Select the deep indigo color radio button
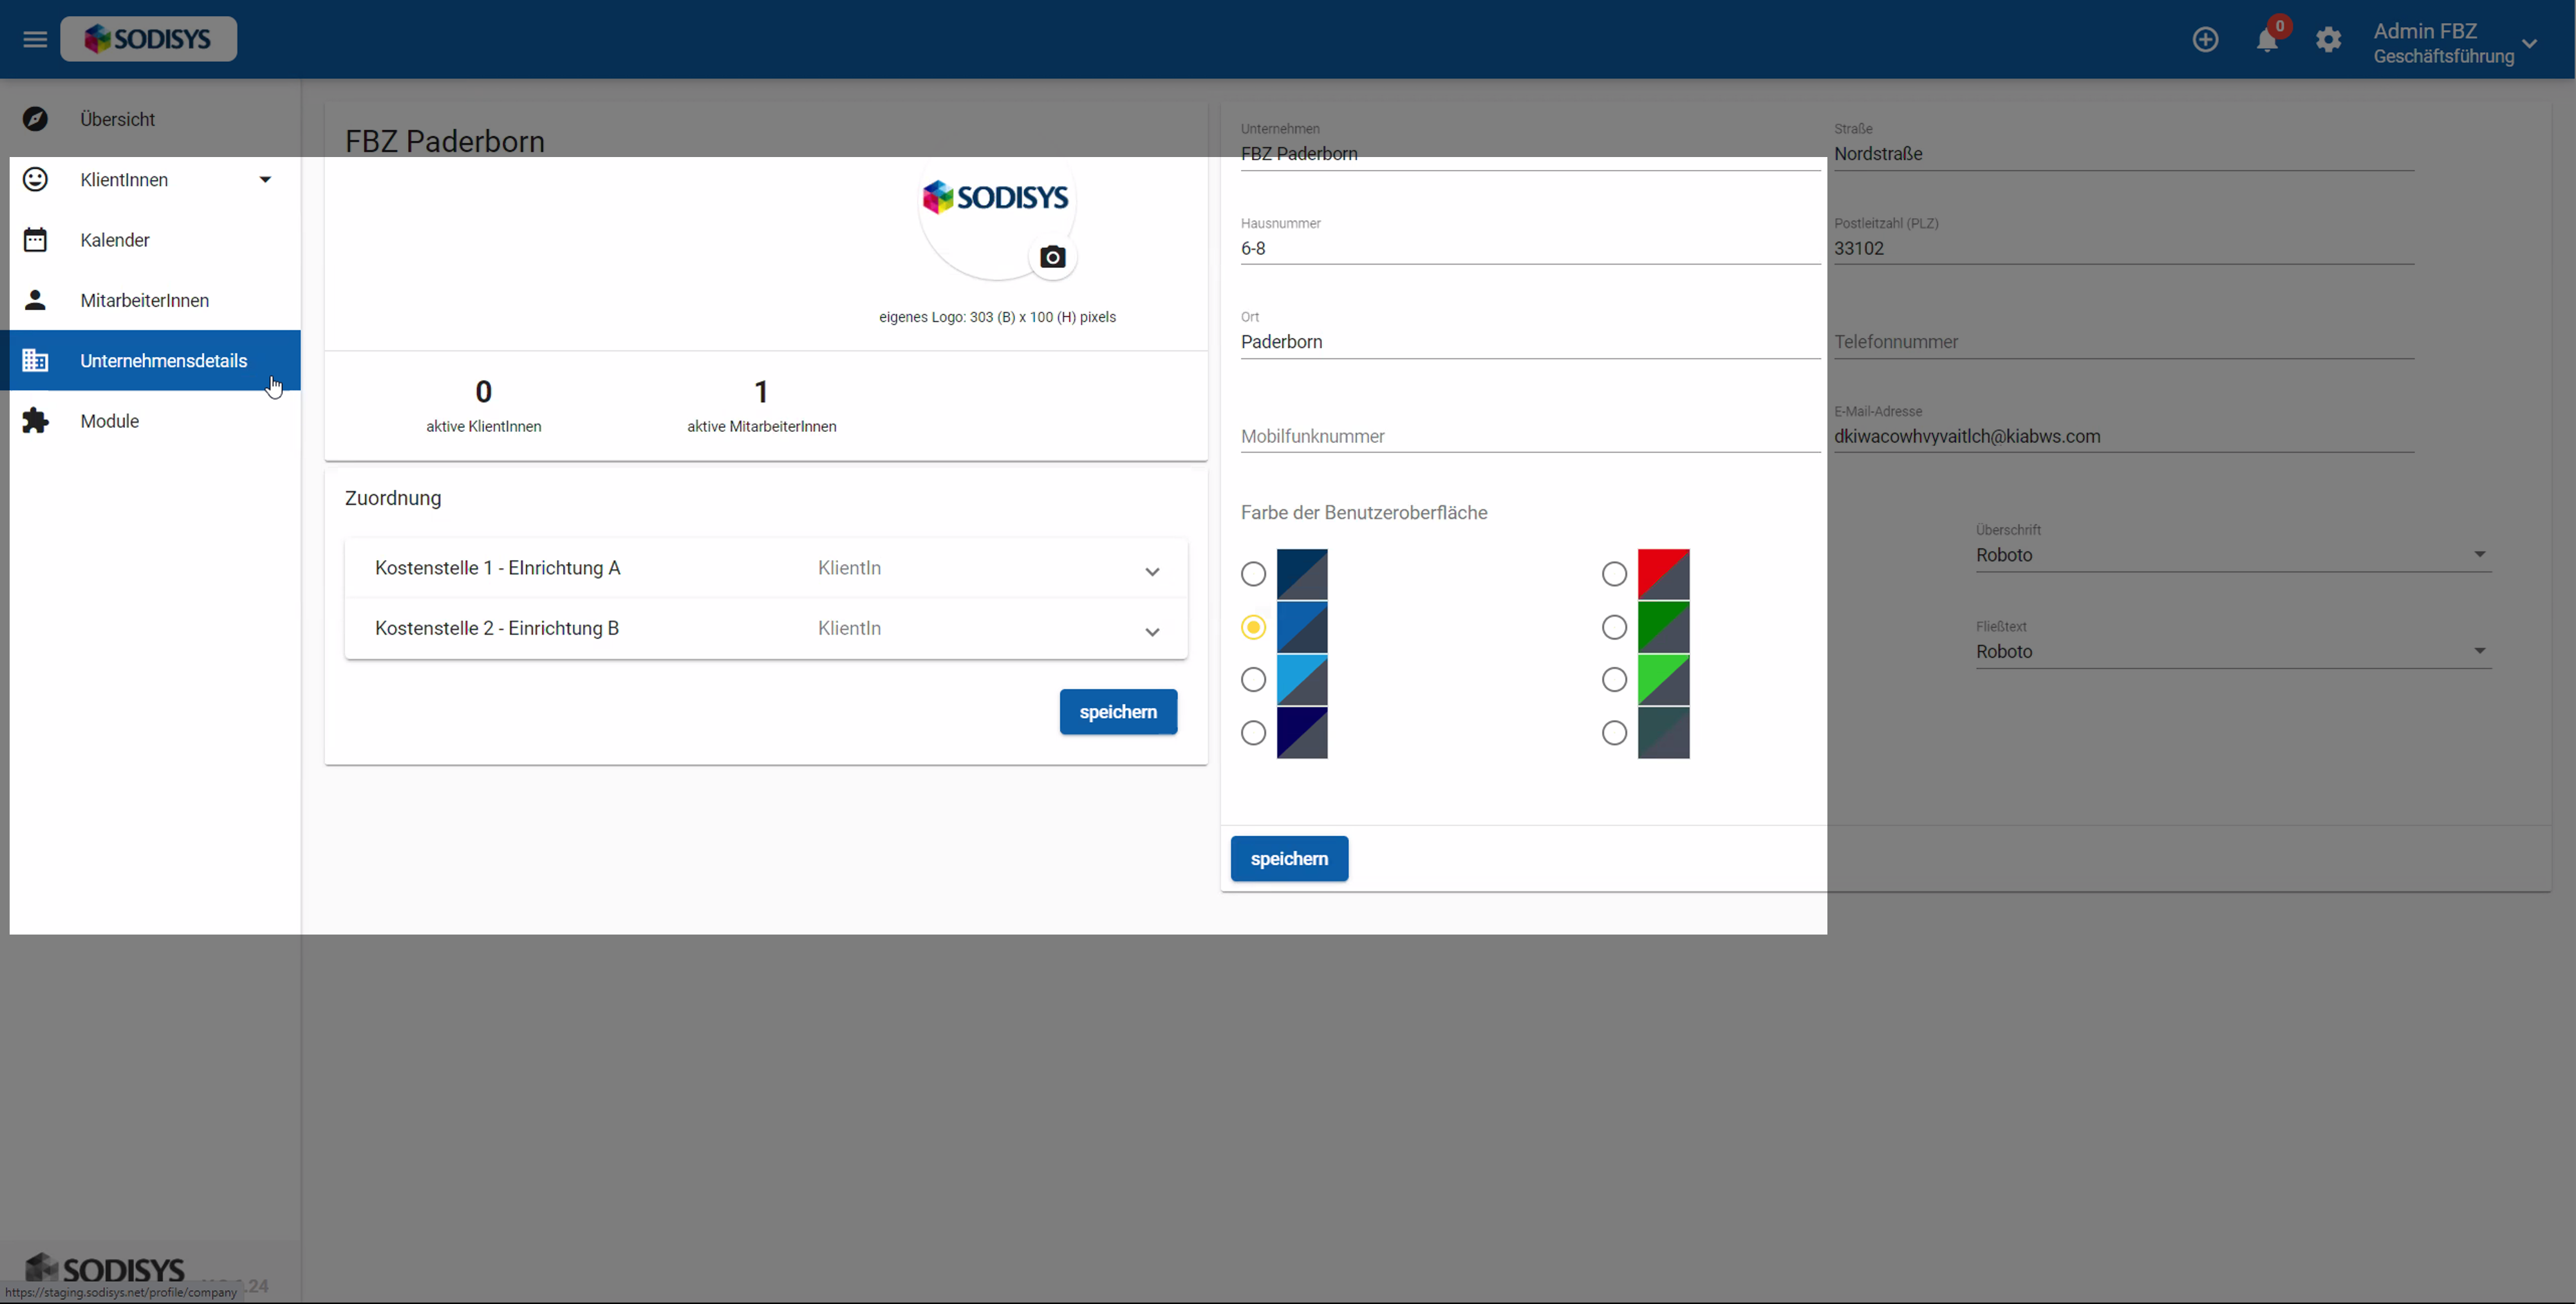2576x1304 pixels. pyautogui.click(x=1253, y=733)
